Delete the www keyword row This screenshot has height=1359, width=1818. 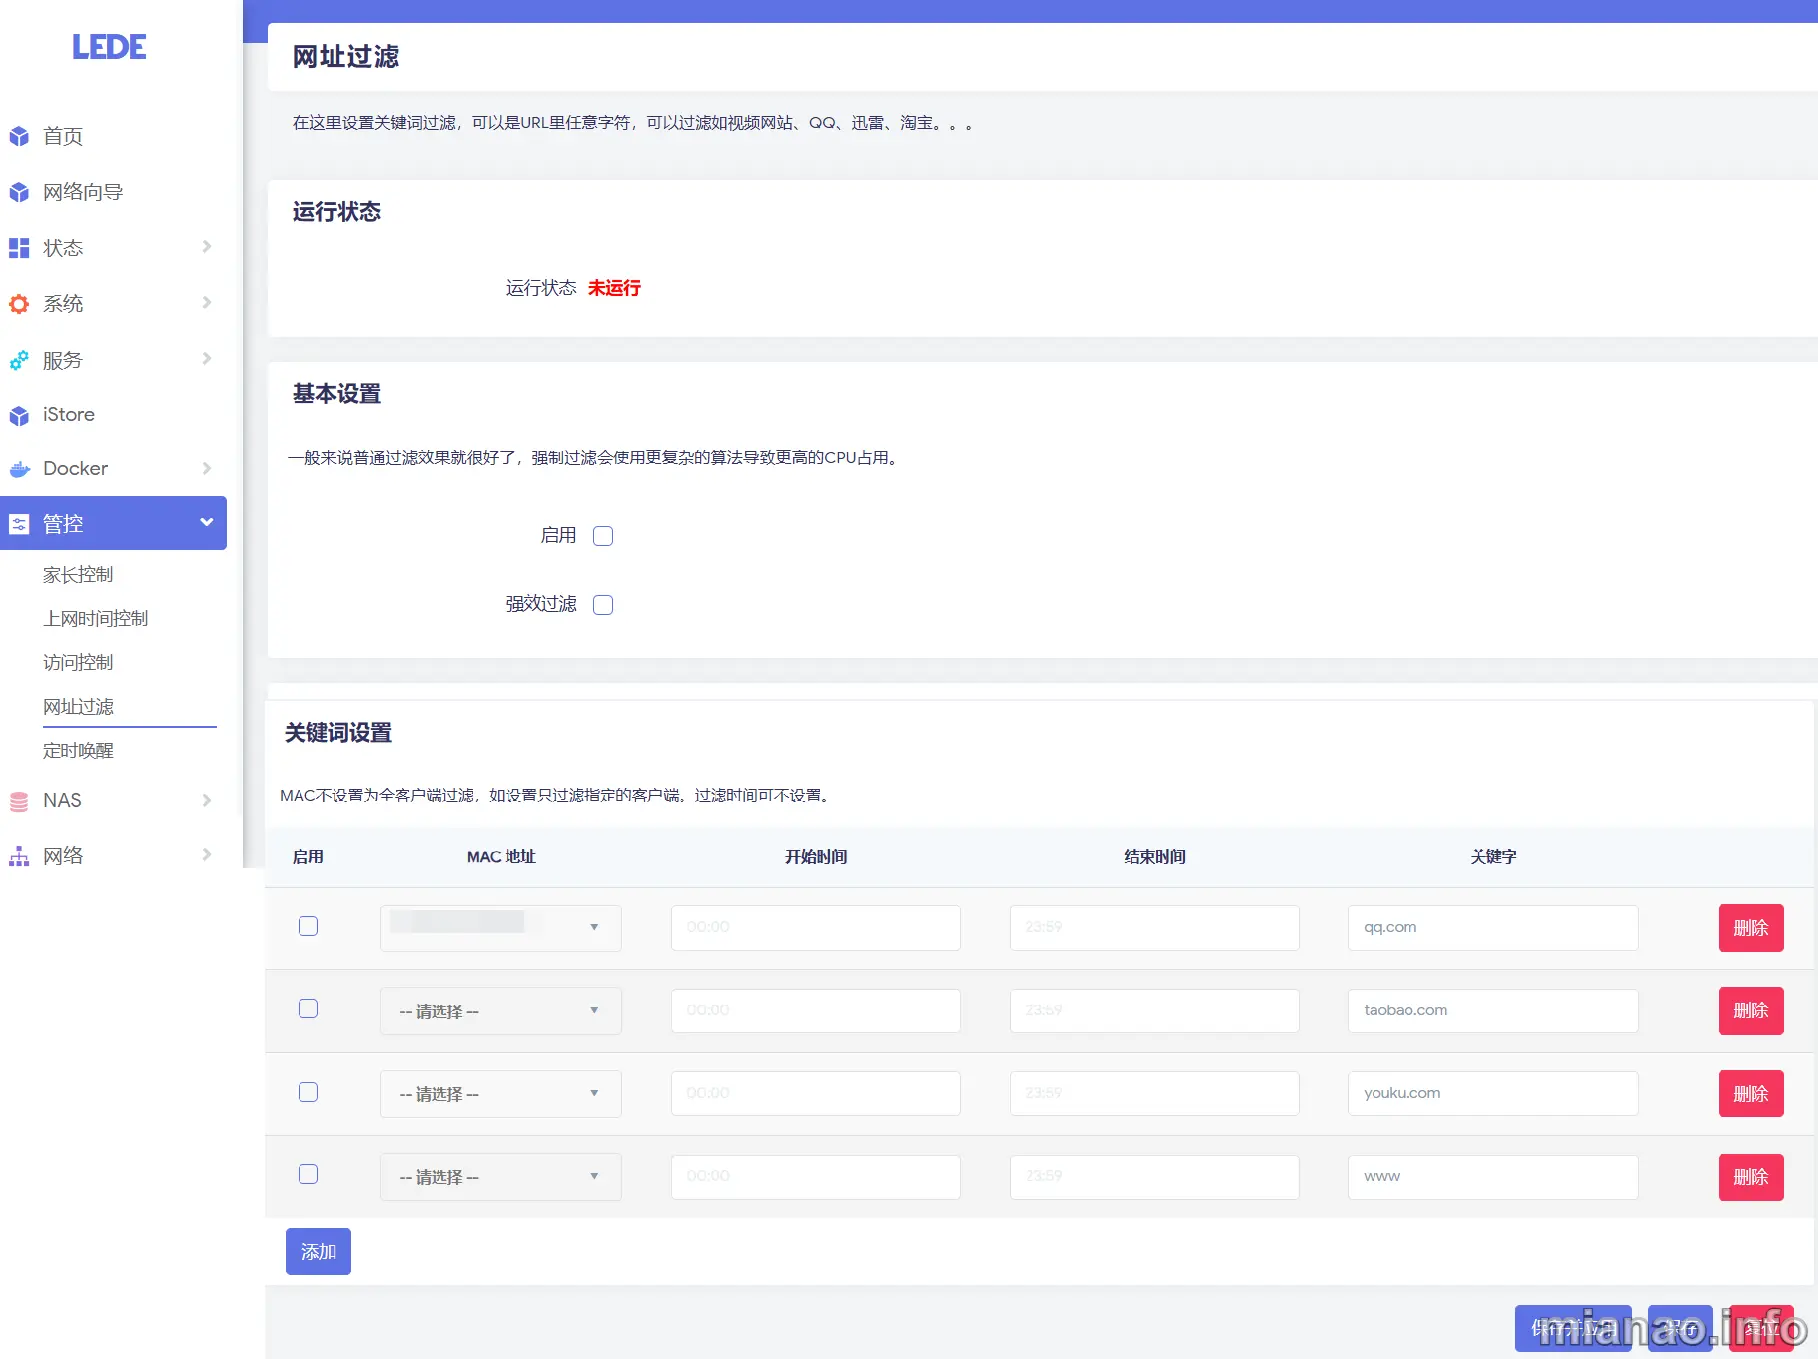coord(1750,1177)
